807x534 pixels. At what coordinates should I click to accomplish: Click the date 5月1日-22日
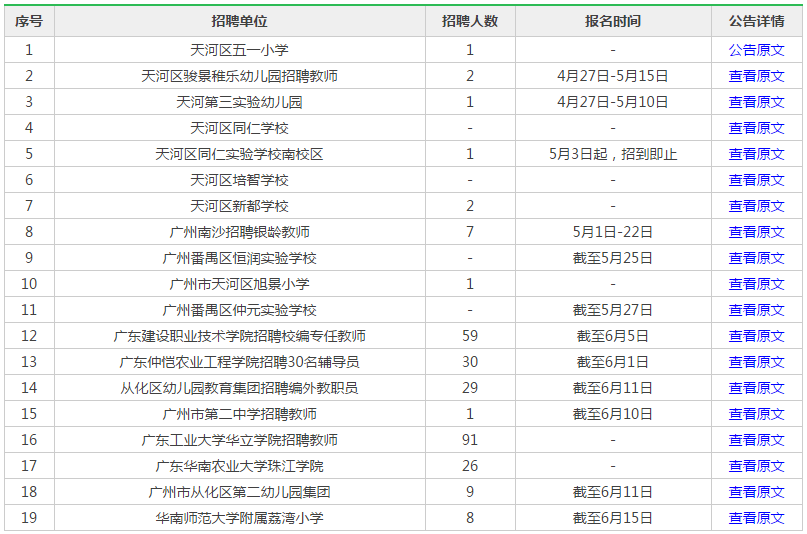612,232
